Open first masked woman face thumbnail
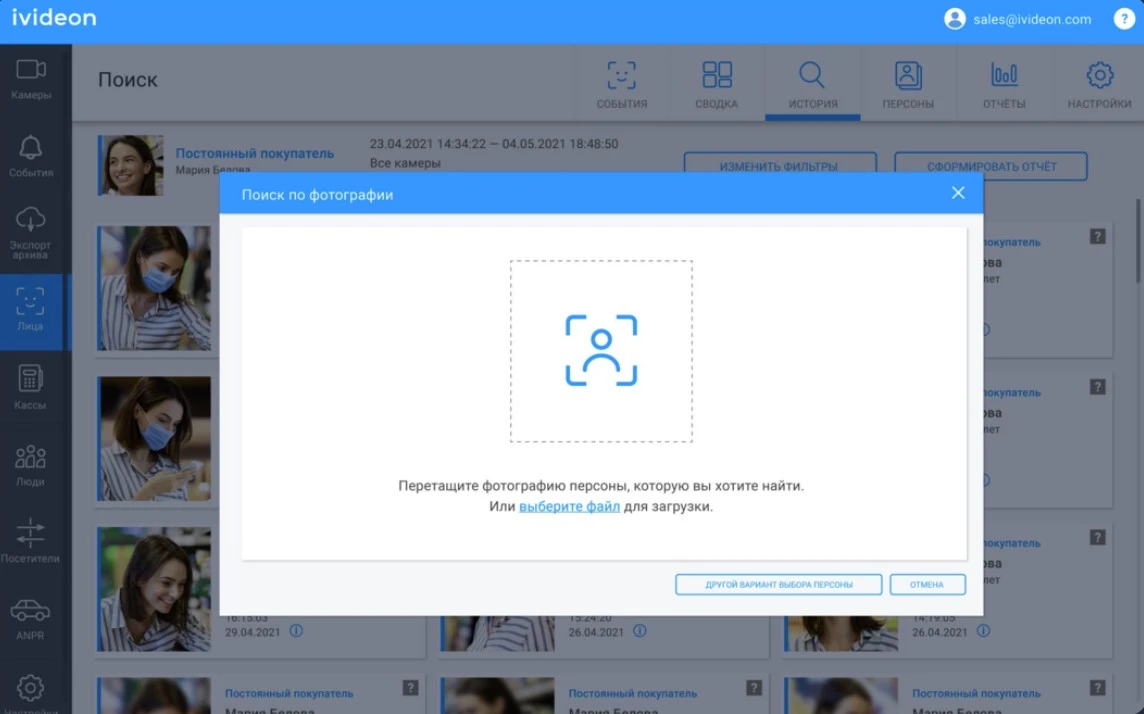This screenshot has height=714, width=1144. 155,288
